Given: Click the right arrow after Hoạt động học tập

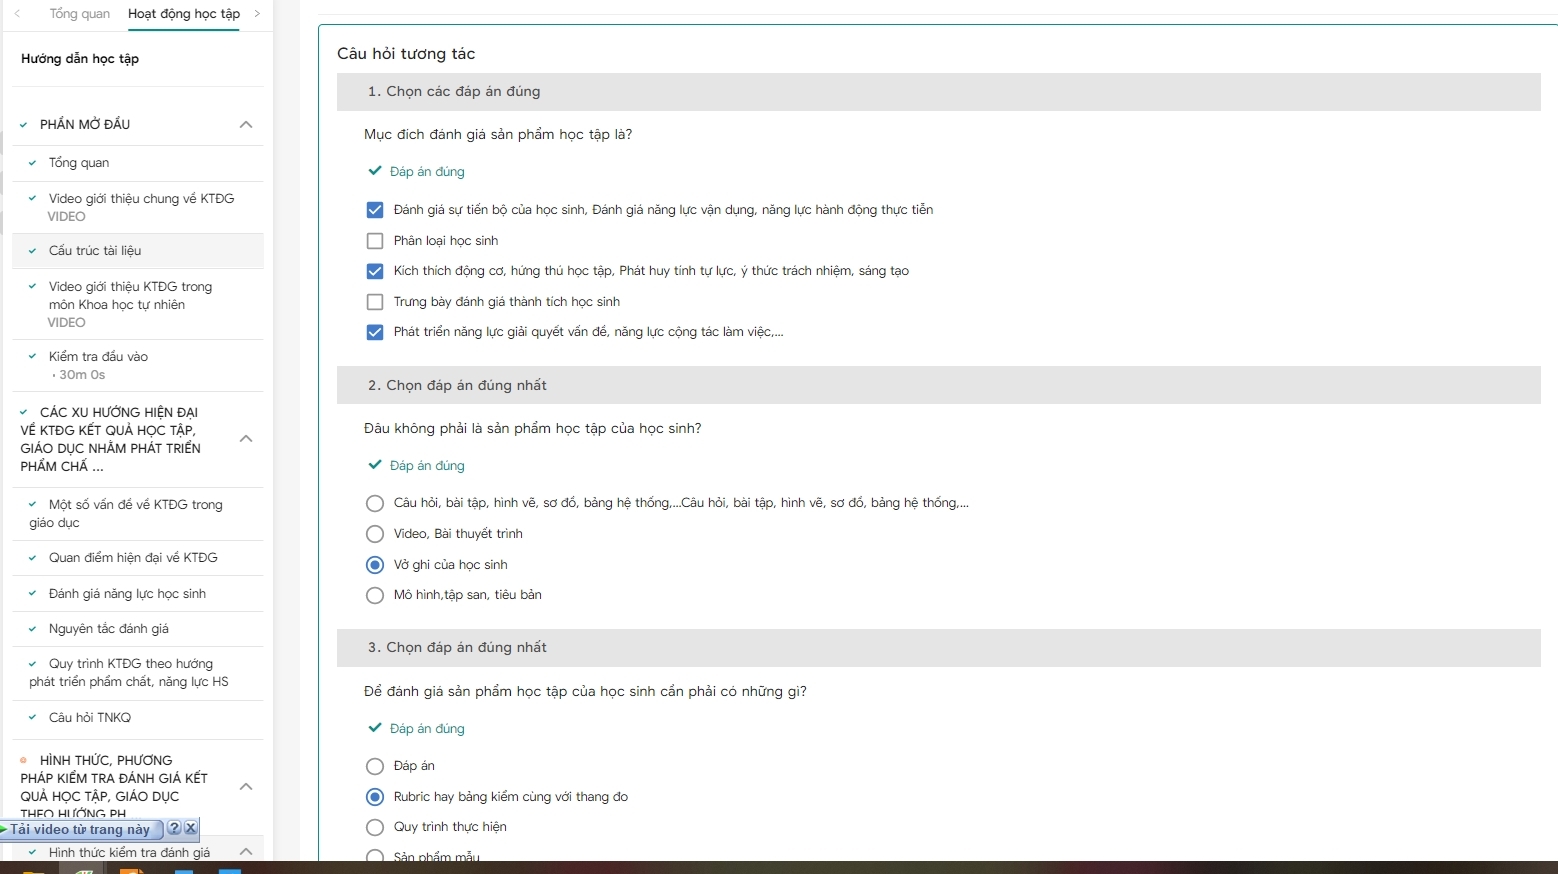Looking at the screenshot, I should pos(257,14).
